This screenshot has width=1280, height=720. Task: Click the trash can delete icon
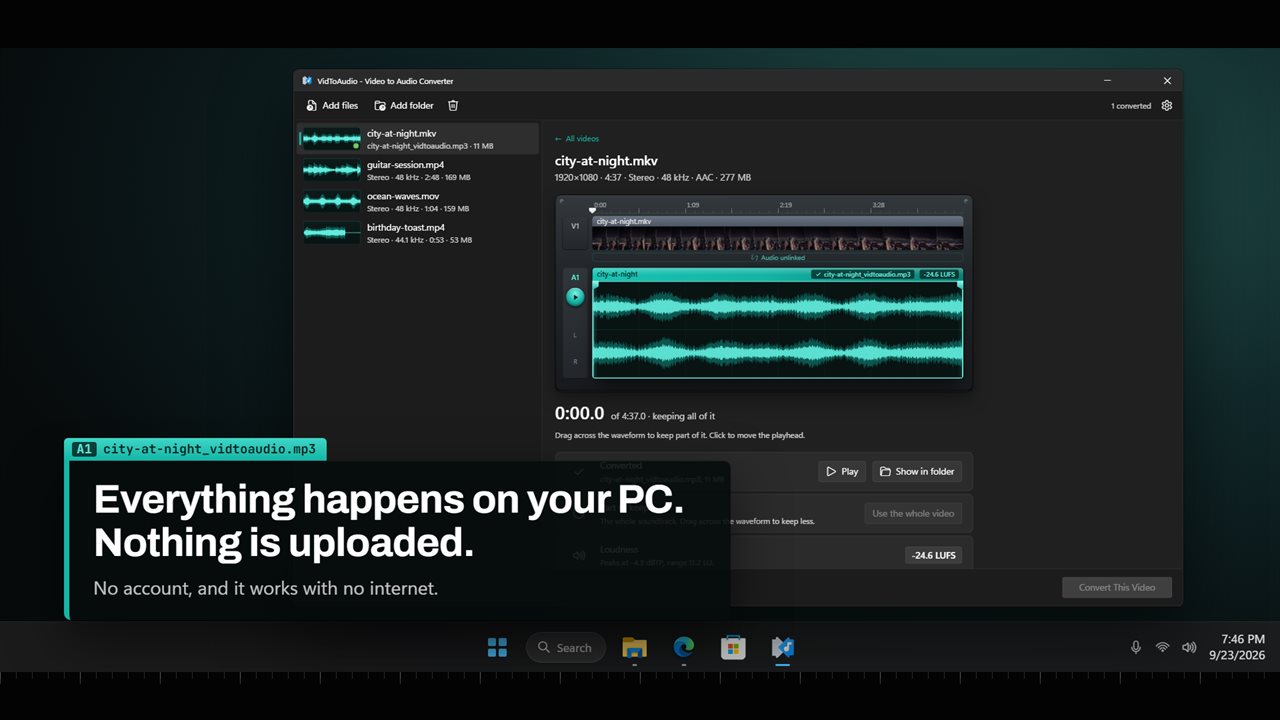[x=453, y=105]
